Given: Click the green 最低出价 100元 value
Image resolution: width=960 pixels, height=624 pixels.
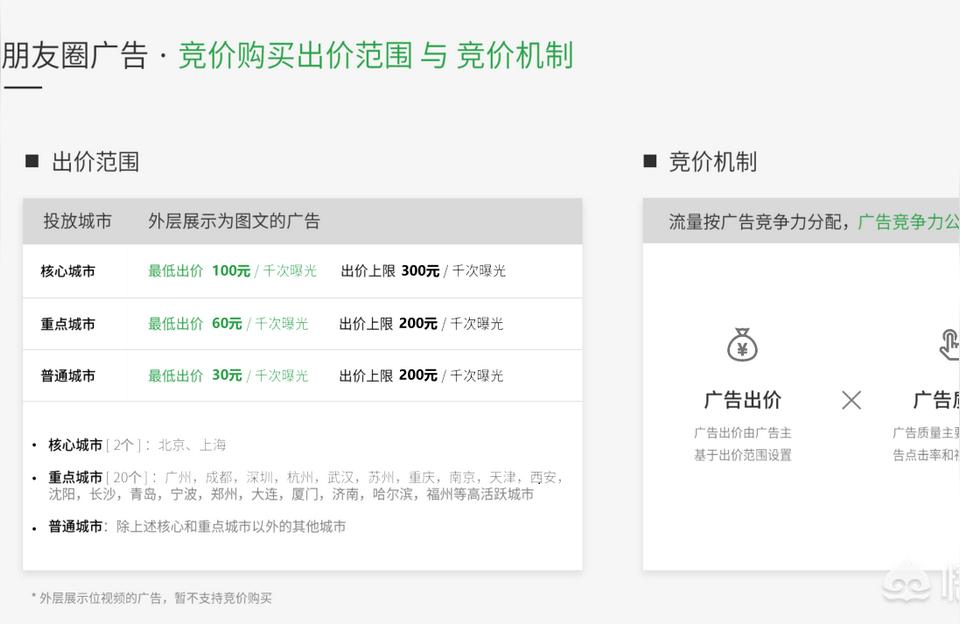Looking at the screenshot, I should tap(232, 271).
